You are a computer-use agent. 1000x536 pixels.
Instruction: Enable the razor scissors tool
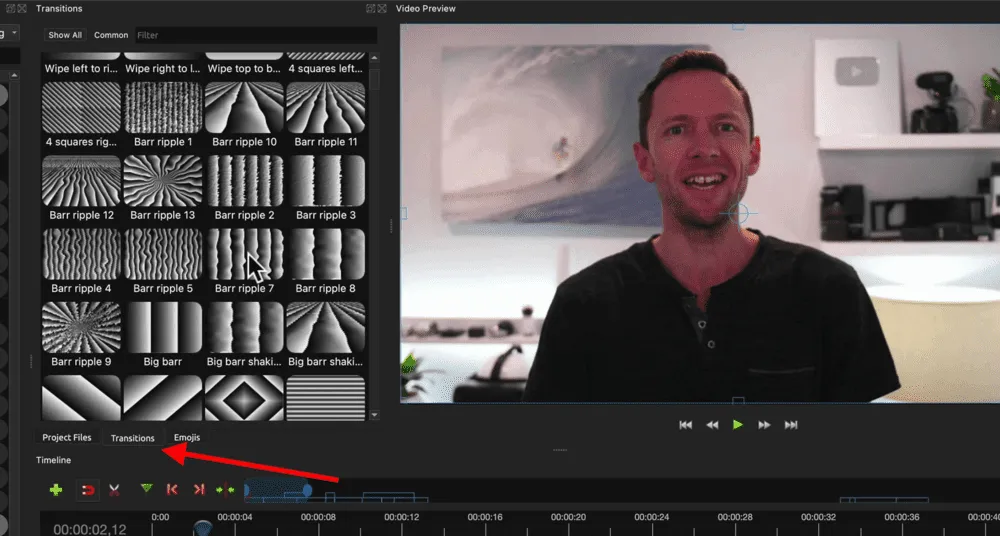click(x=115, y=490)
